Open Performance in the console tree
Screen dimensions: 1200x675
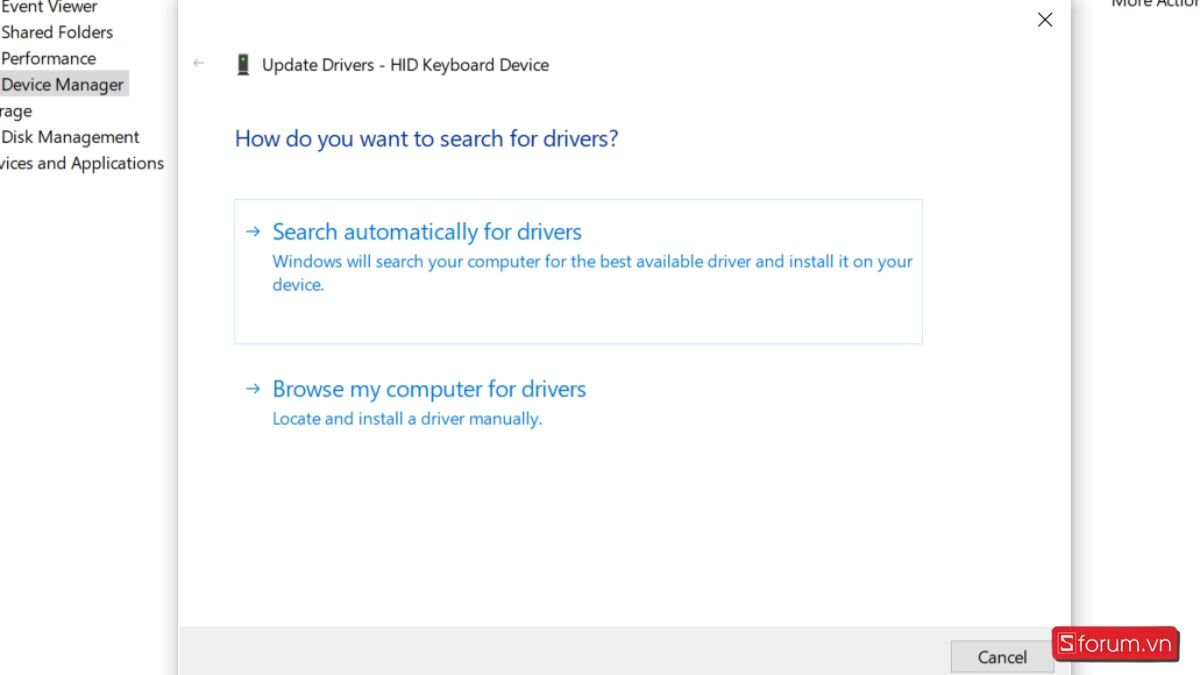pos(48,58)
